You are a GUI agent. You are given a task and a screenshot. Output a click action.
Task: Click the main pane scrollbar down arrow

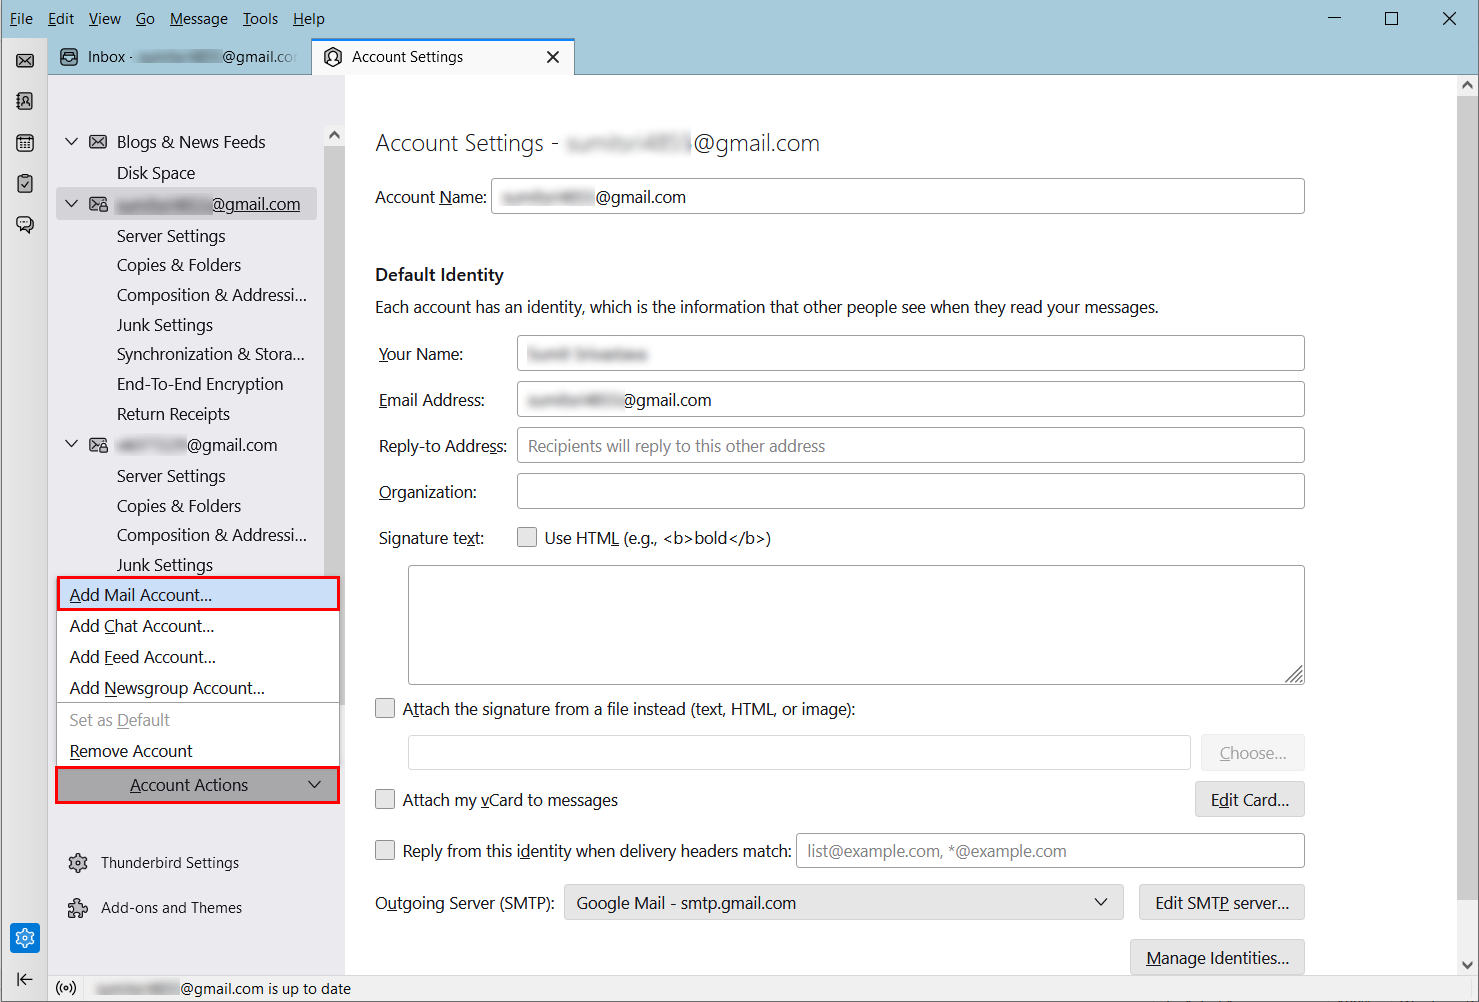(x=1467, y=965)
